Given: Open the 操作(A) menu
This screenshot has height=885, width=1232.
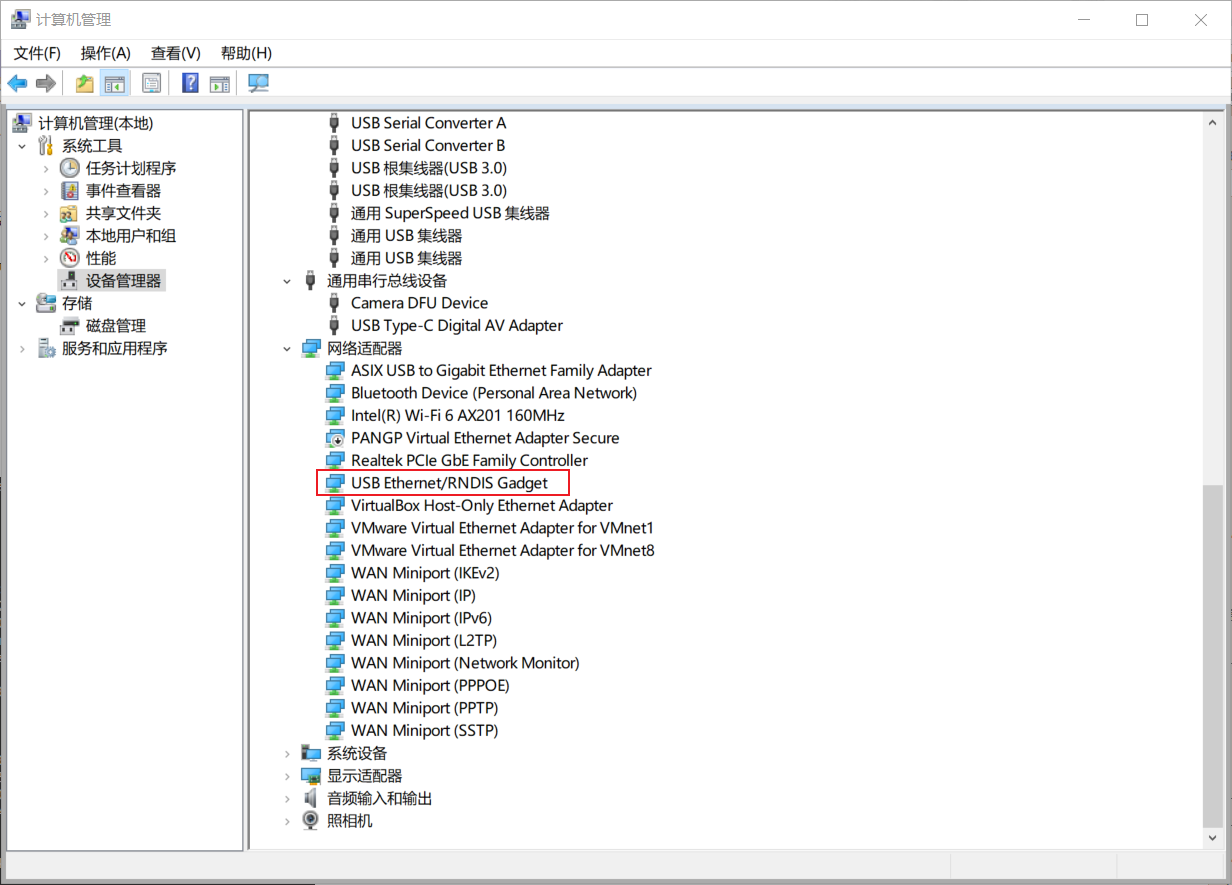Looking at the screenshot, I should click(105, 53).
